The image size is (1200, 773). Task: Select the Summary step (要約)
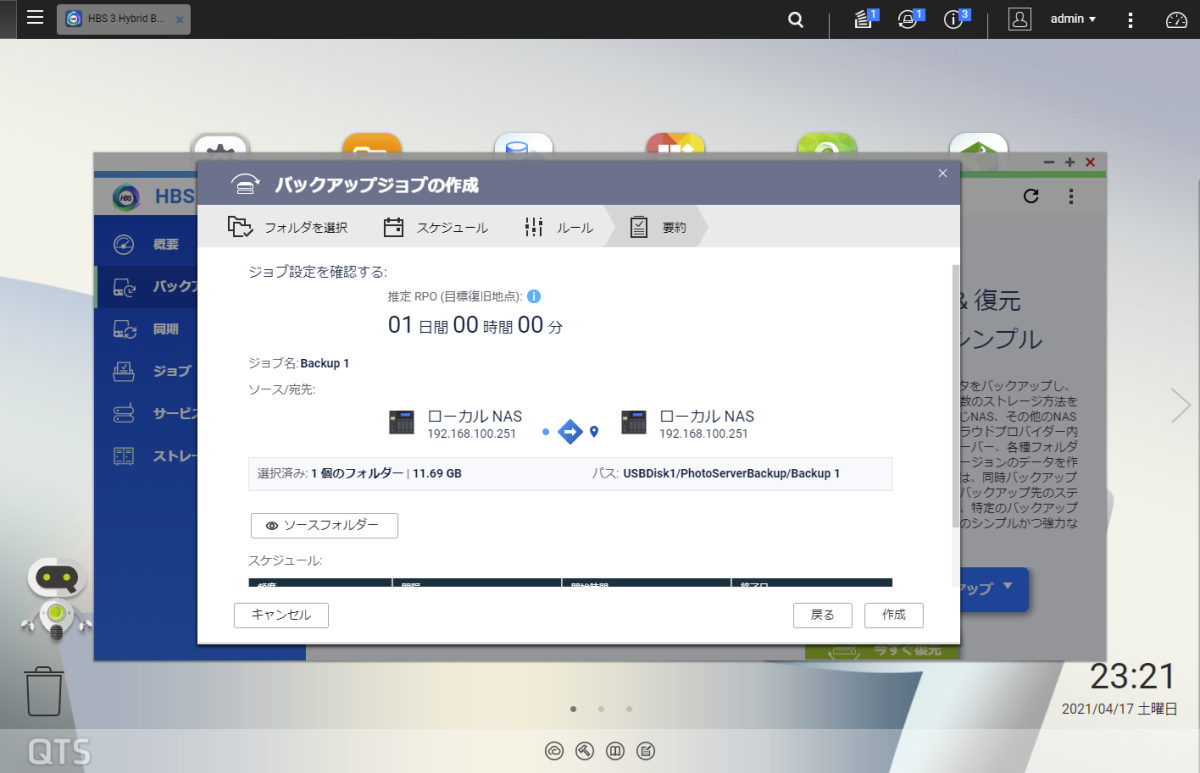pyautogui.click(x=658, y=227)
